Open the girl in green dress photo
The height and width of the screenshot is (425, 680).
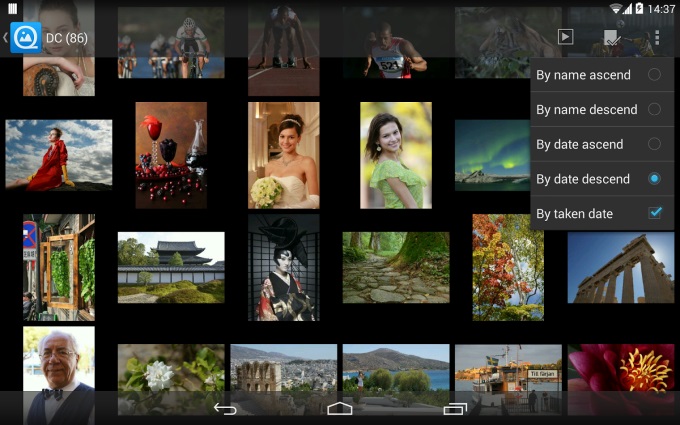[395, 155]
